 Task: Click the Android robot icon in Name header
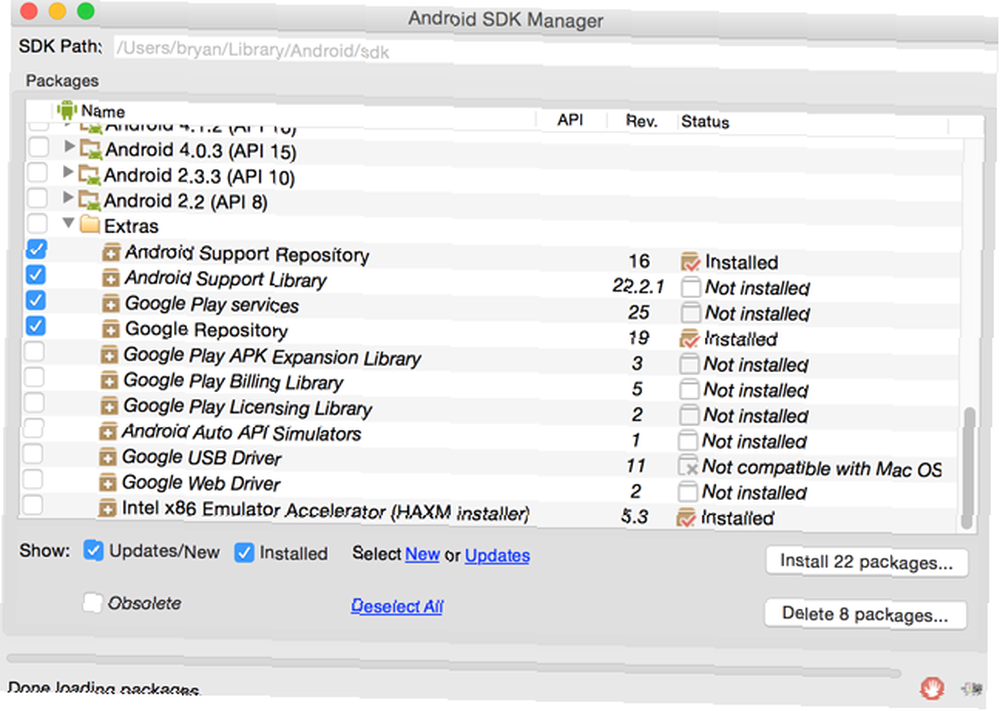click(x=66, y=110)
